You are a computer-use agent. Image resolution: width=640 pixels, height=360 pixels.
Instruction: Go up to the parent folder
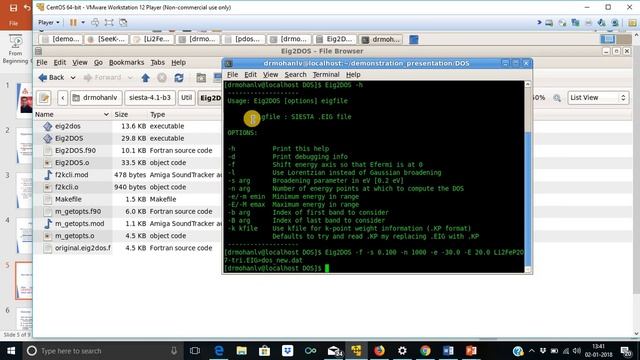pyautogui.click(x=145, y=78)
